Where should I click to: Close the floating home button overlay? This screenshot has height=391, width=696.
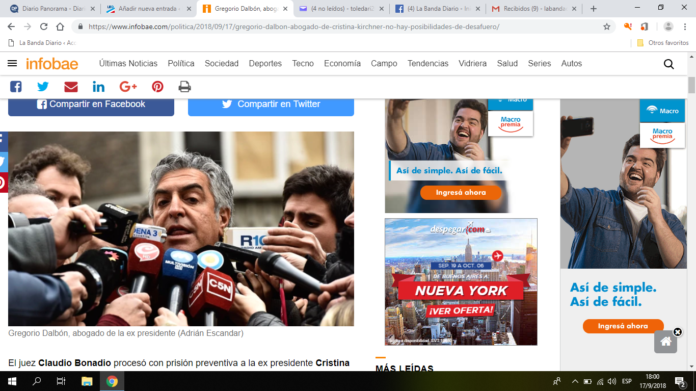click(x=677, y=332)
